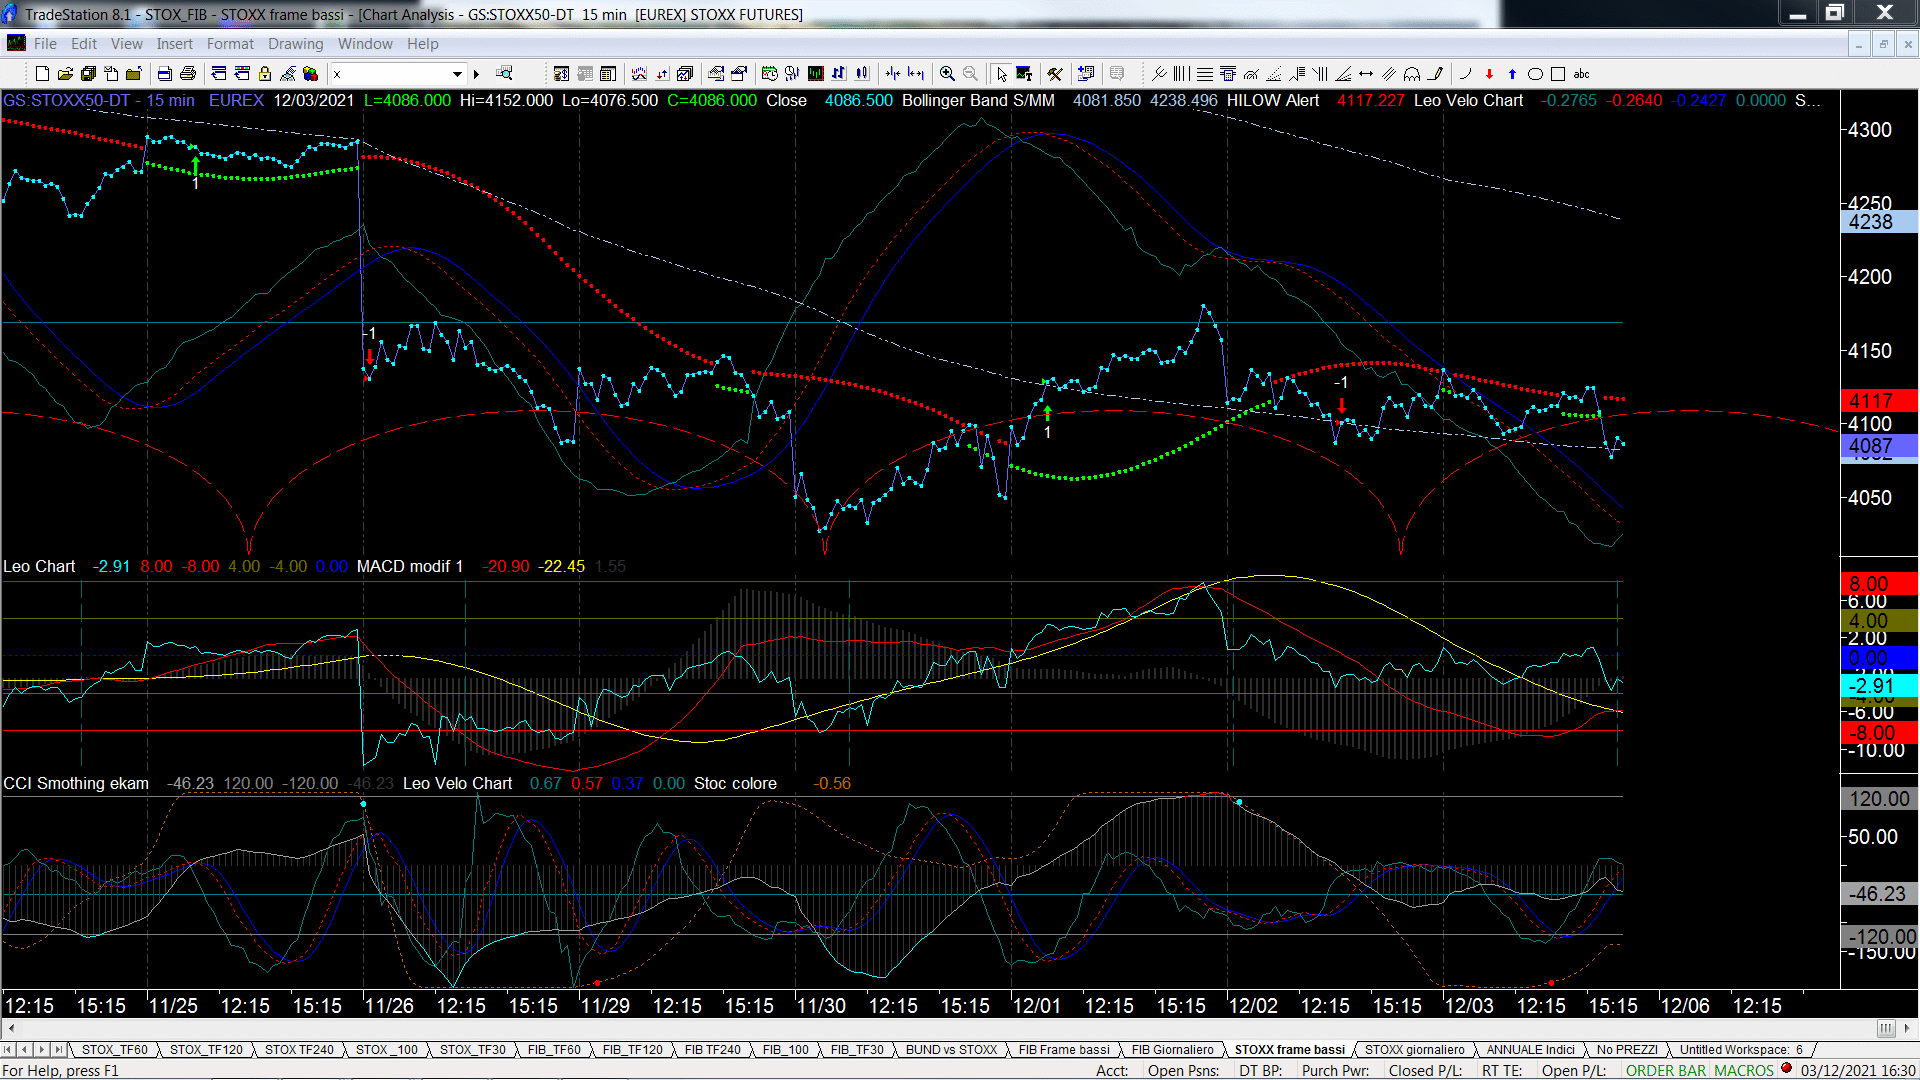
Task: Open the Edit menu
Action: click(x=84, y=44)
